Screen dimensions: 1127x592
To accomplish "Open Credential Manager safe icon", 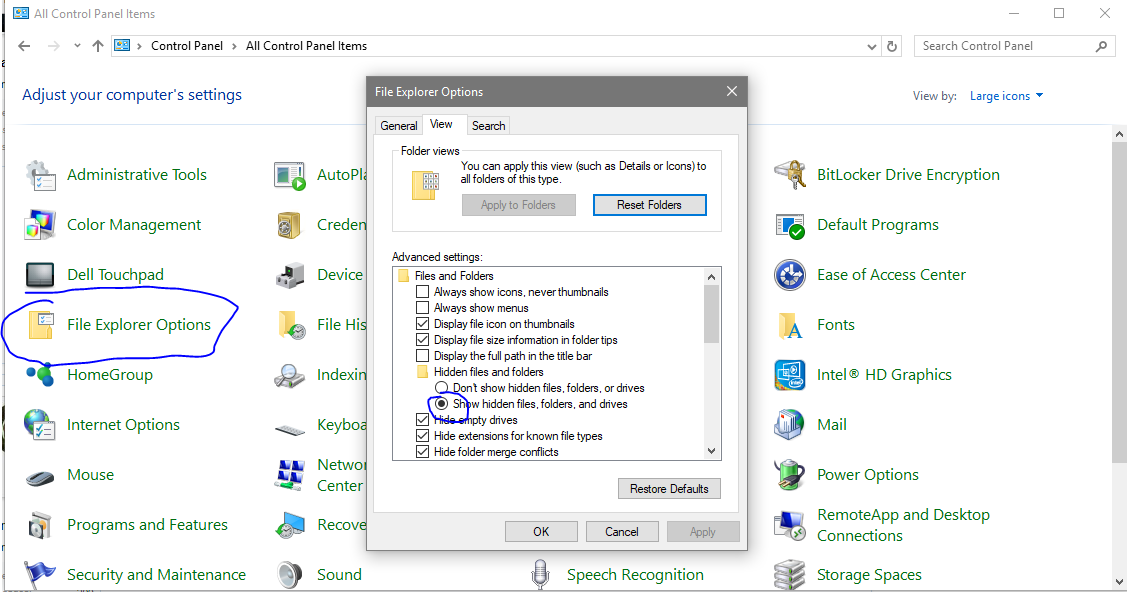I will [x=290, y=225].
